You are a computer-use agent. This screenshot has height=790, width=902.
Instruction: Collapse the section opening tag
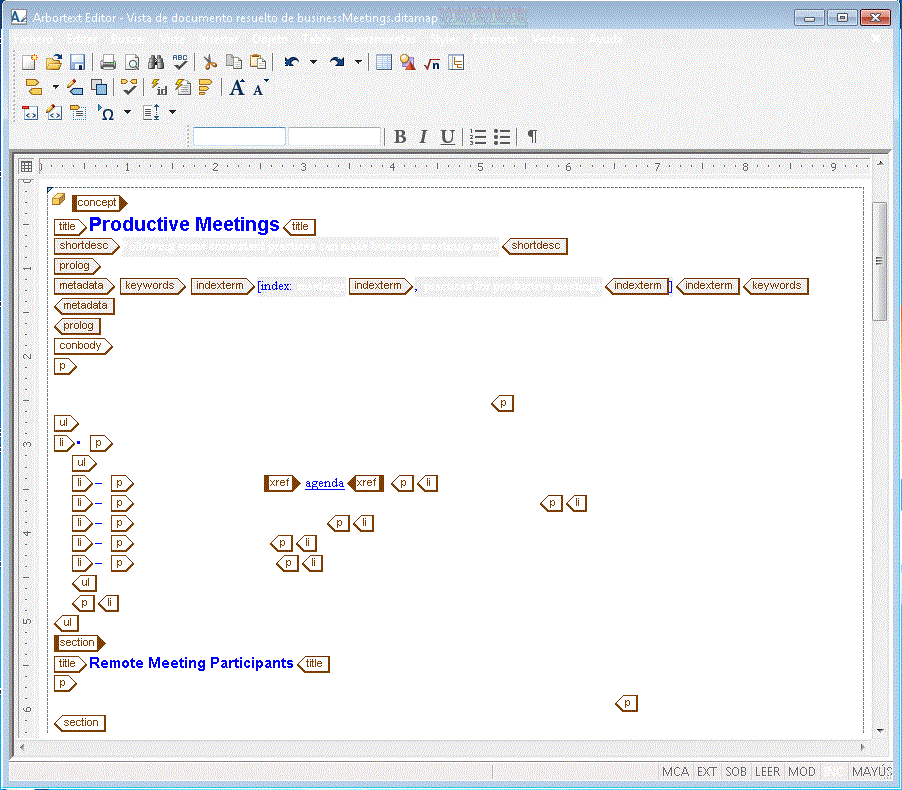point(80,643)
